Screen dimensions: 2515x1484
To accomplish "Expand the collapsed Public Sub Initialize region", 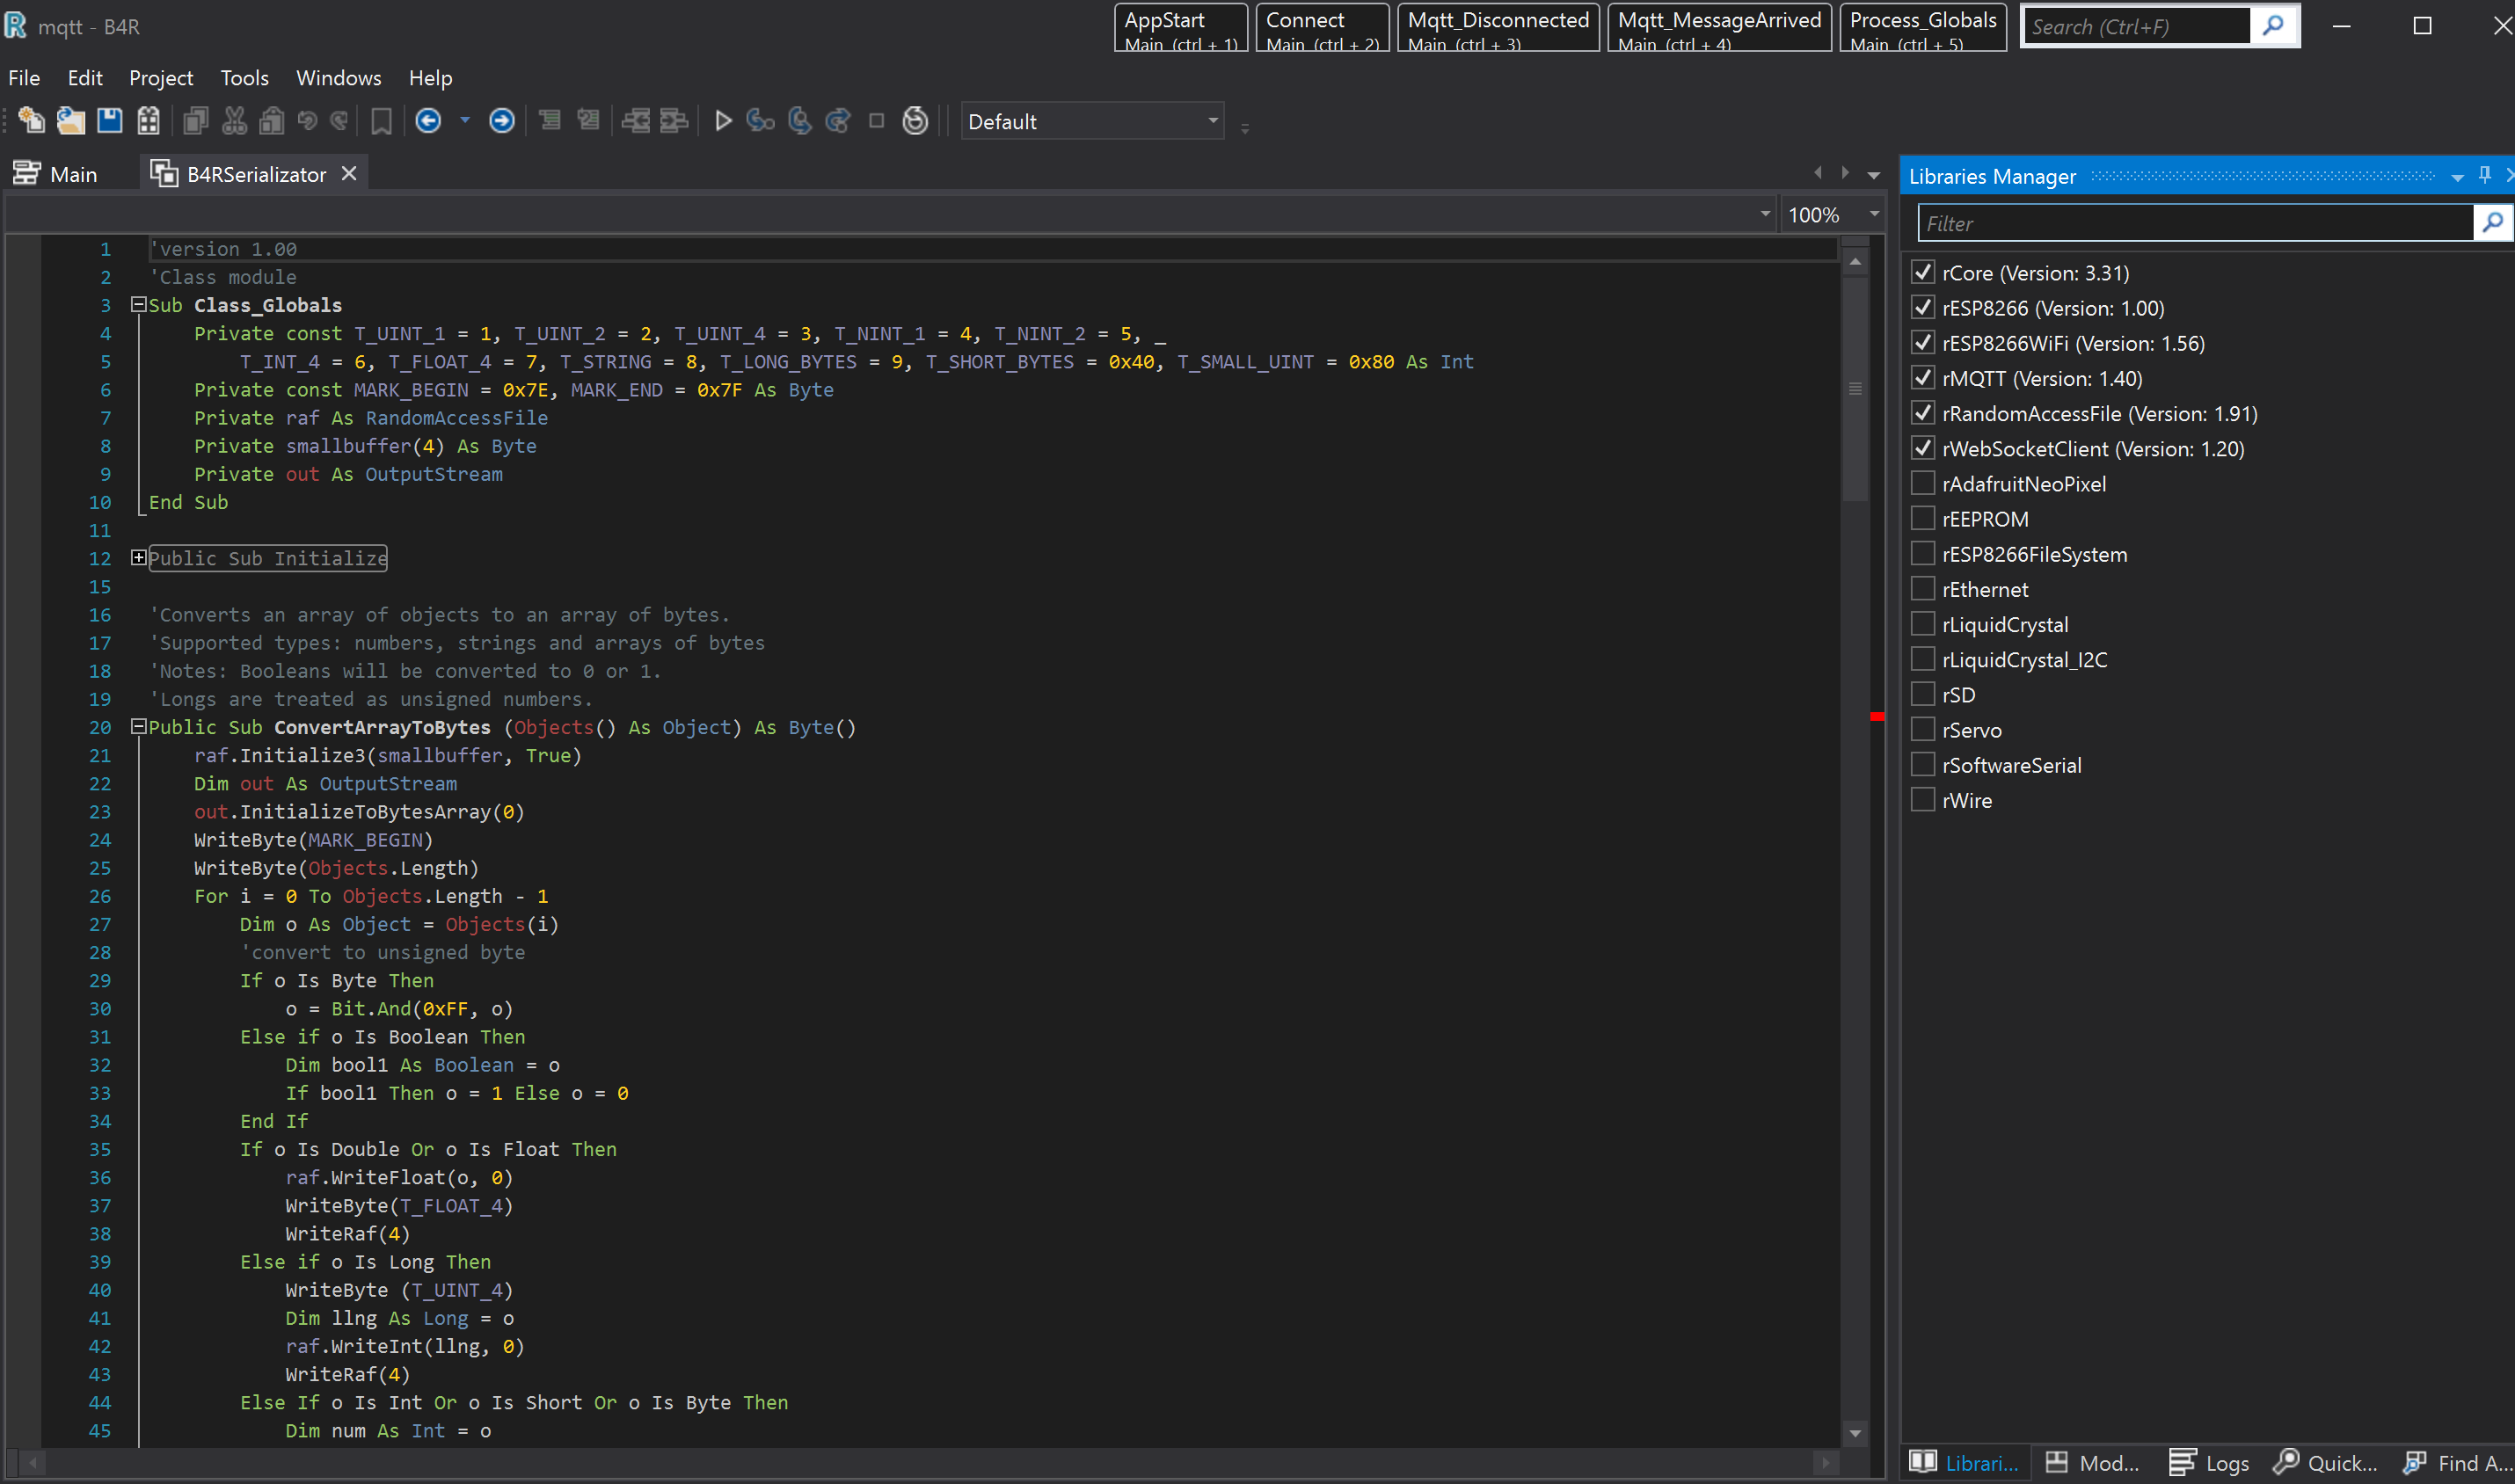I will point(139,558).
